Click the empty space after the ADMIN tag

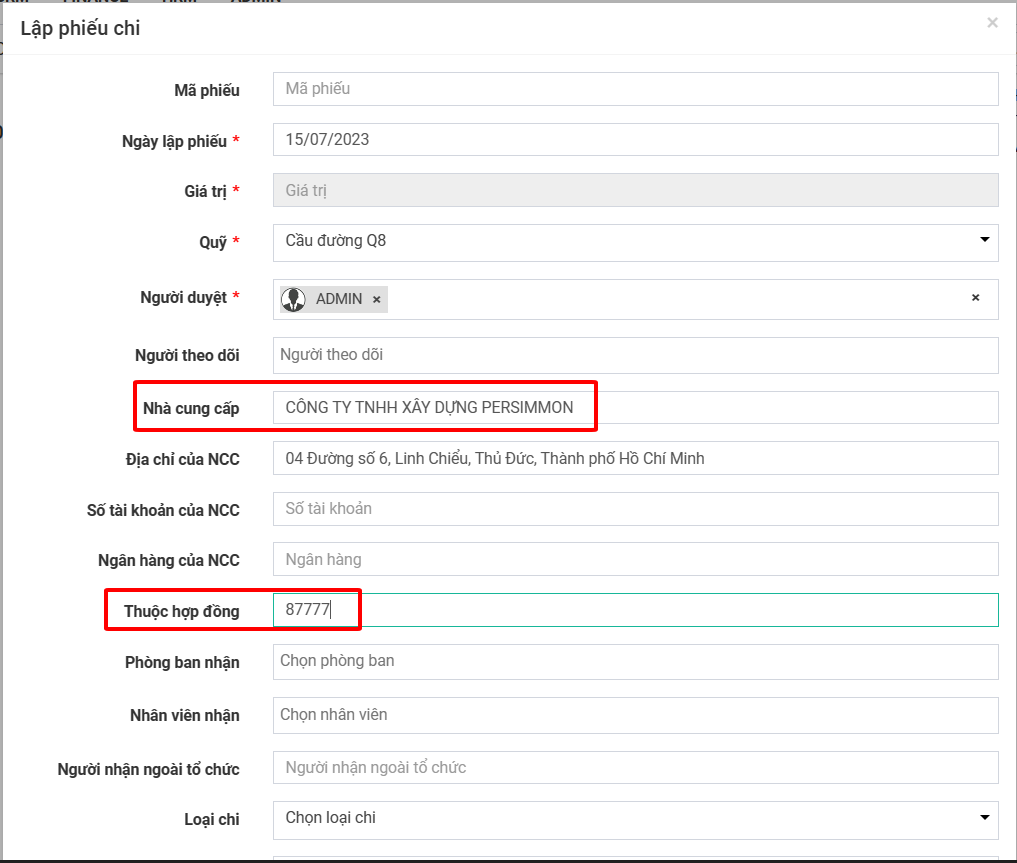tap(670, 299)
